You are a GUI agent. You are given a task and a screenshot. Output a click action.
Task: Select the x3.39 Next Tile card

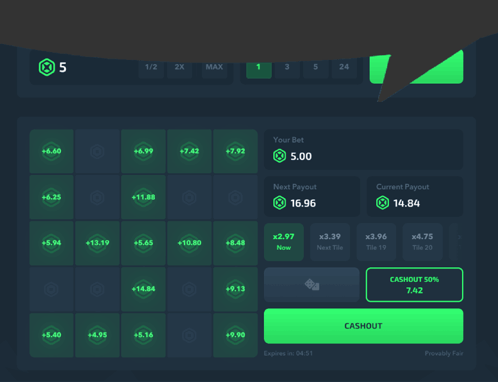[x=330, y=242]
